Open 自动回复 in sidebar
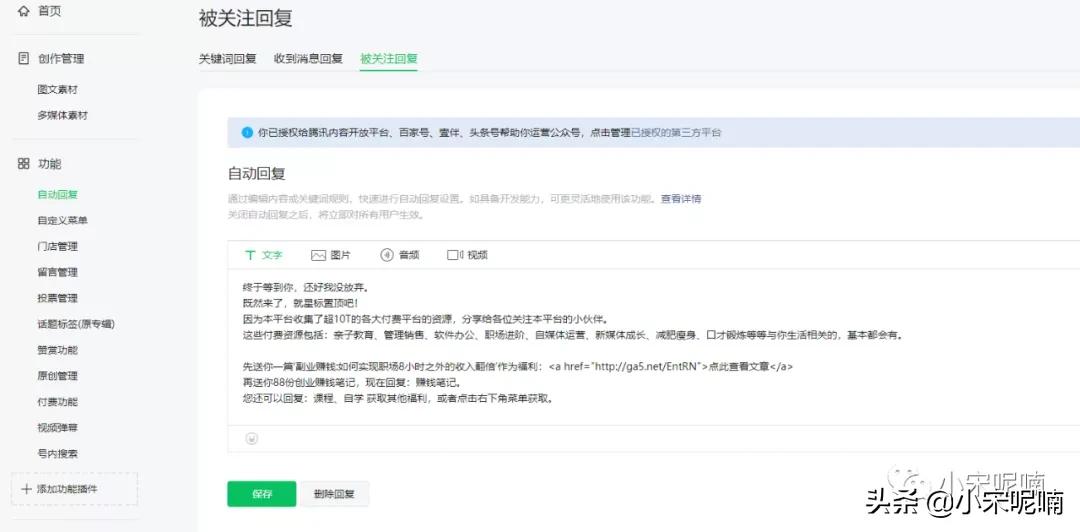 pyautogui.click(x=58, y=194)
